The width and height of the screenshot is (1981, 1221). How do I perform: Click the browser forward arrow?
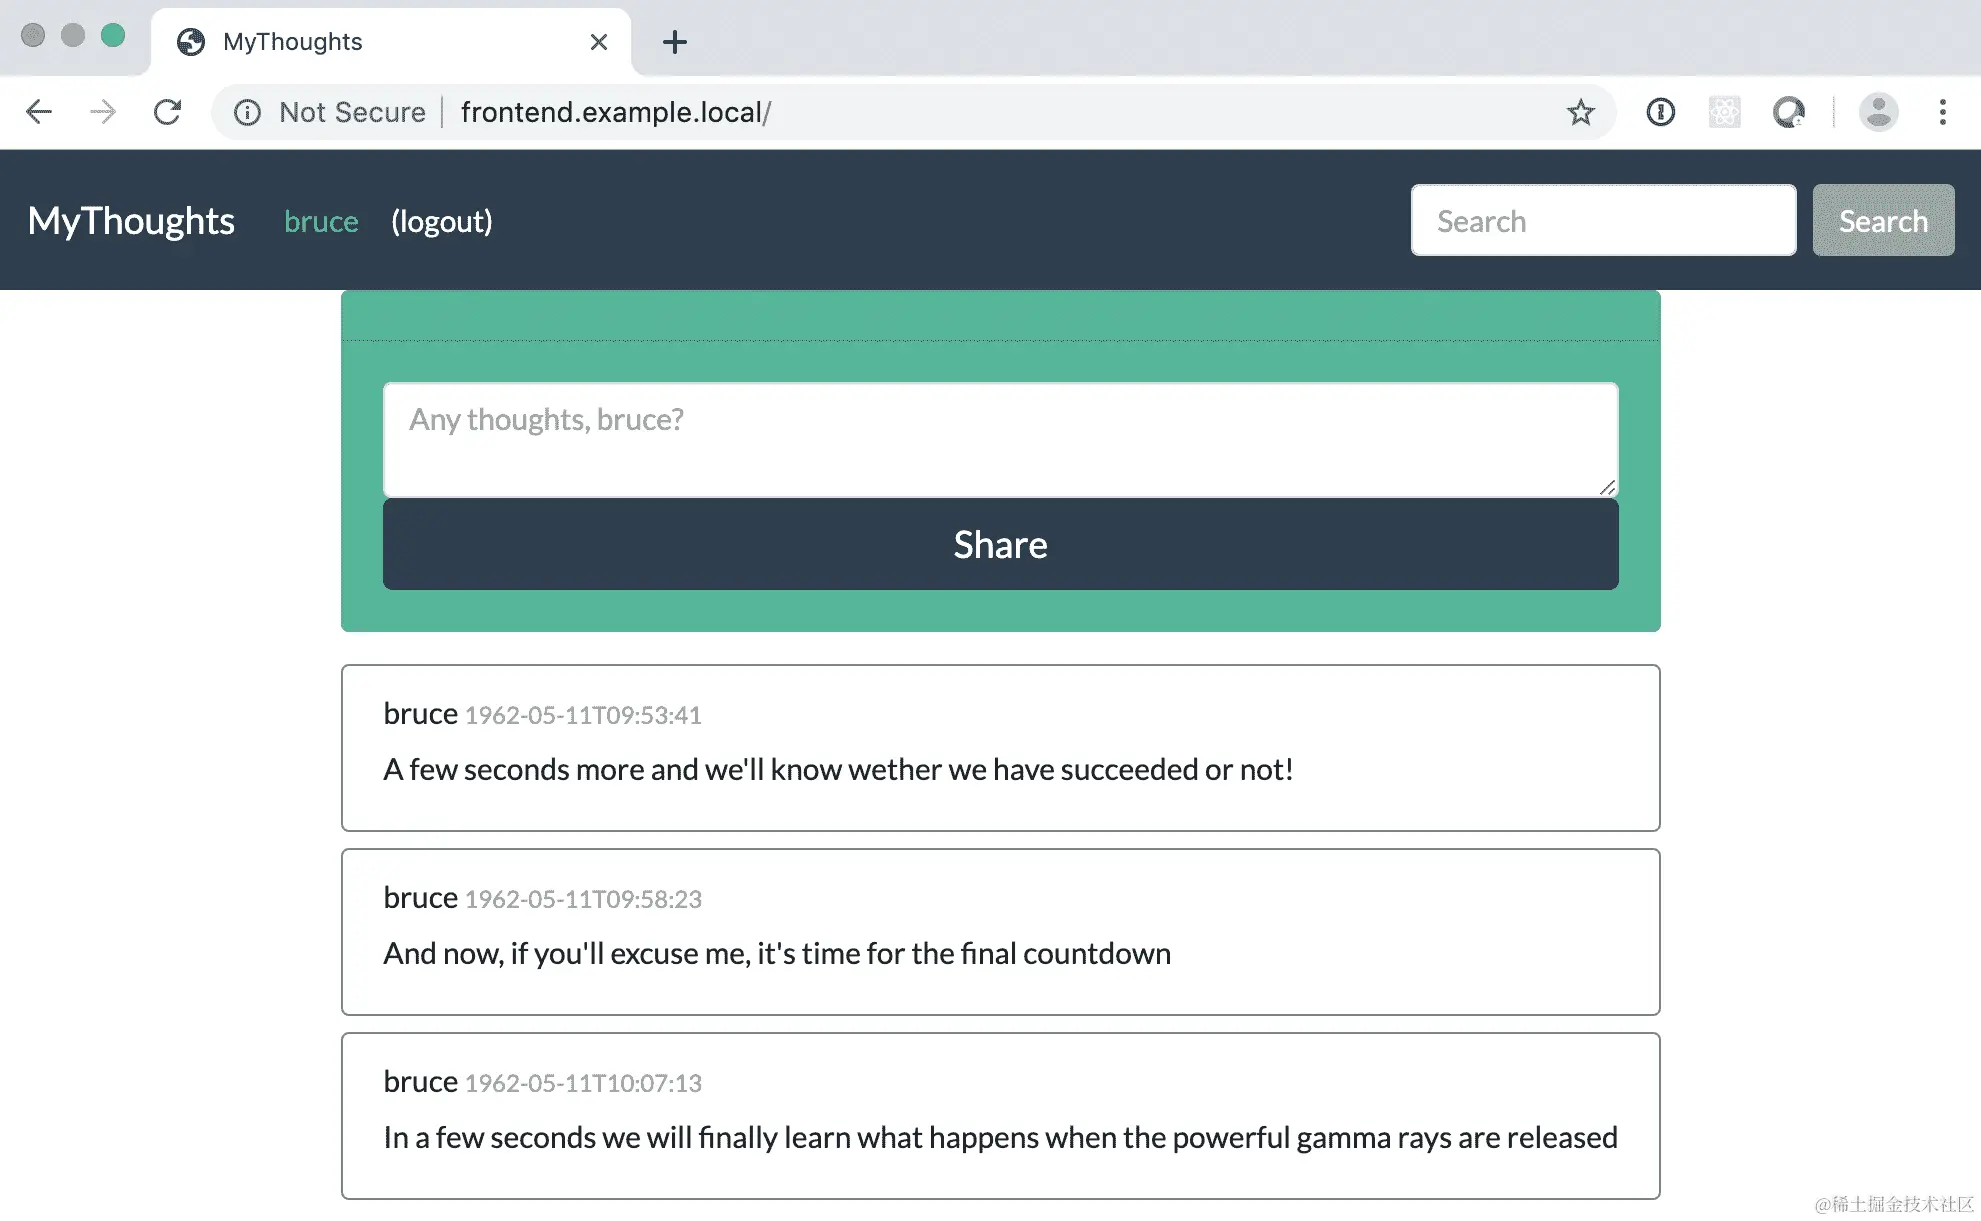pyautogui.click(x=102, y=112)
